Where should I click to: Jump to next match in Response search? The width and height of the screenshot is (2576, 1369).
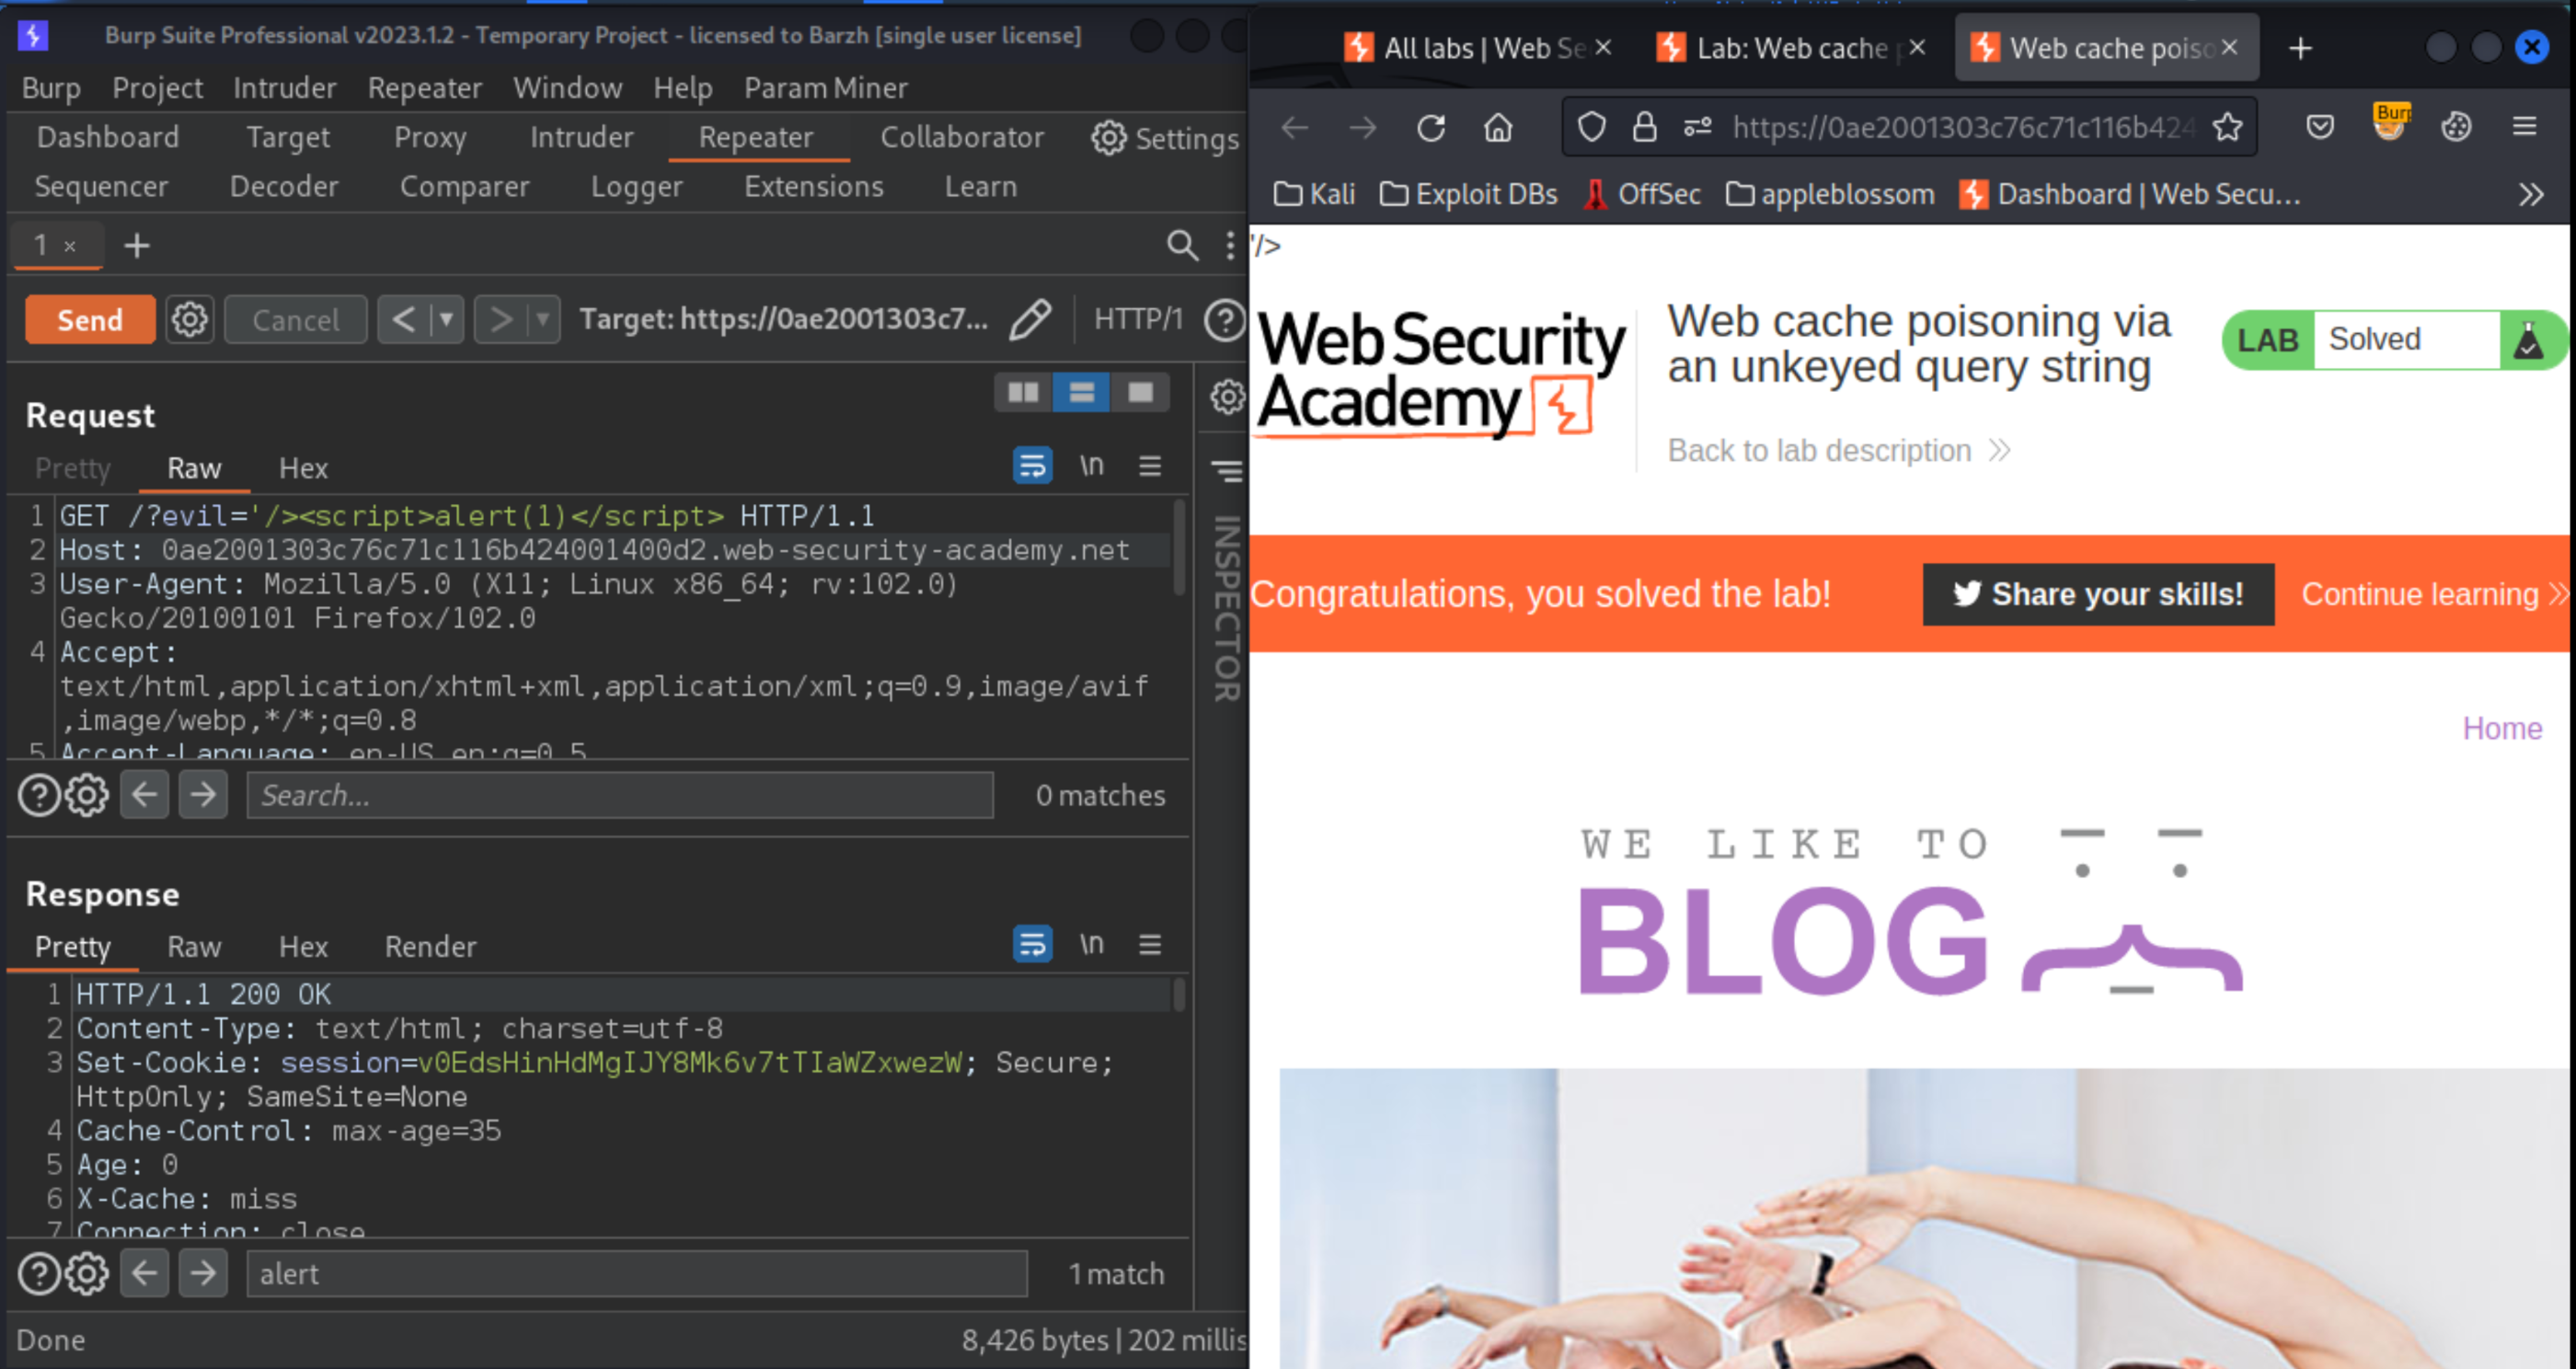(203, 1273)
